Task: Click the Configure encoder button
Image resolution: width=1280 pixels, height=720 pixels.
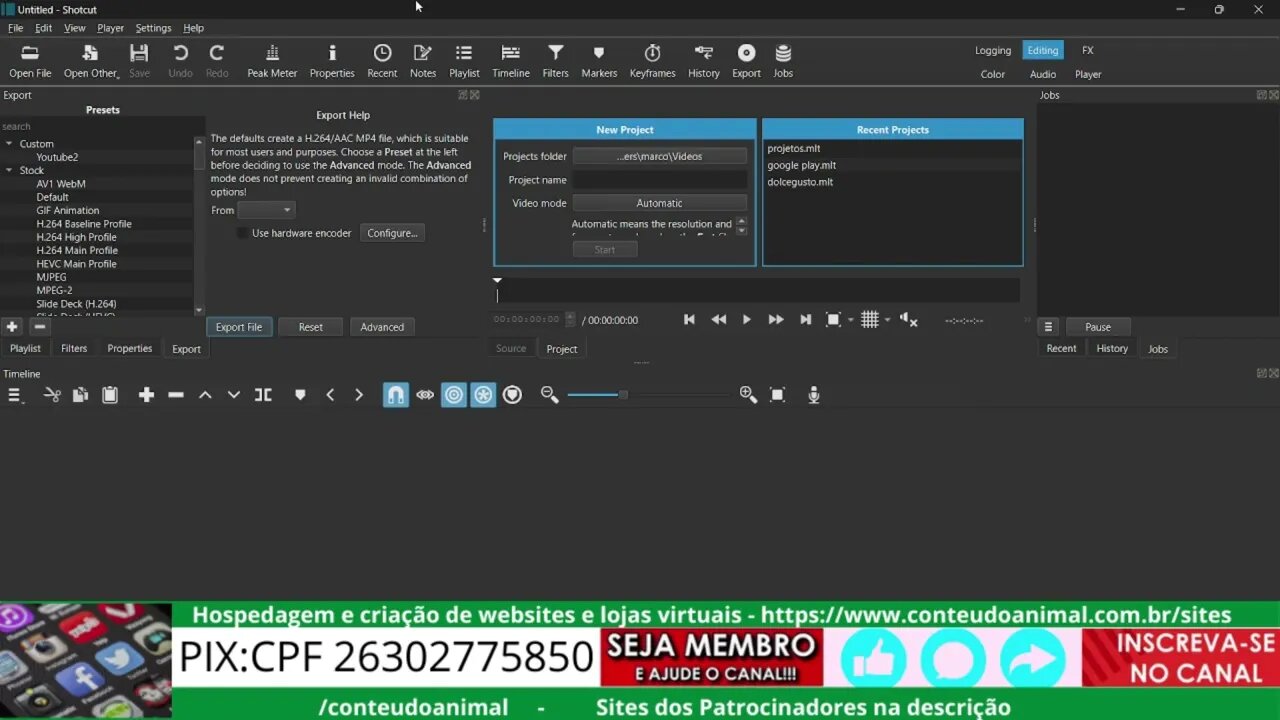Action: click(x=392, y=233)
